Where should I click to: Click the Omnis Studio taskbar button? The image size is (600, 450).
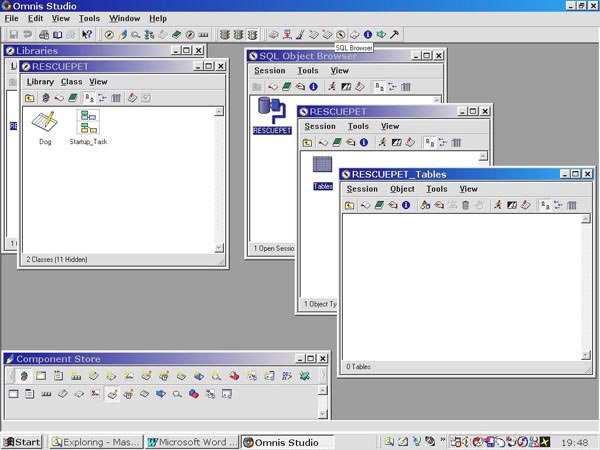pyautogui.click(x=287, y=442)
